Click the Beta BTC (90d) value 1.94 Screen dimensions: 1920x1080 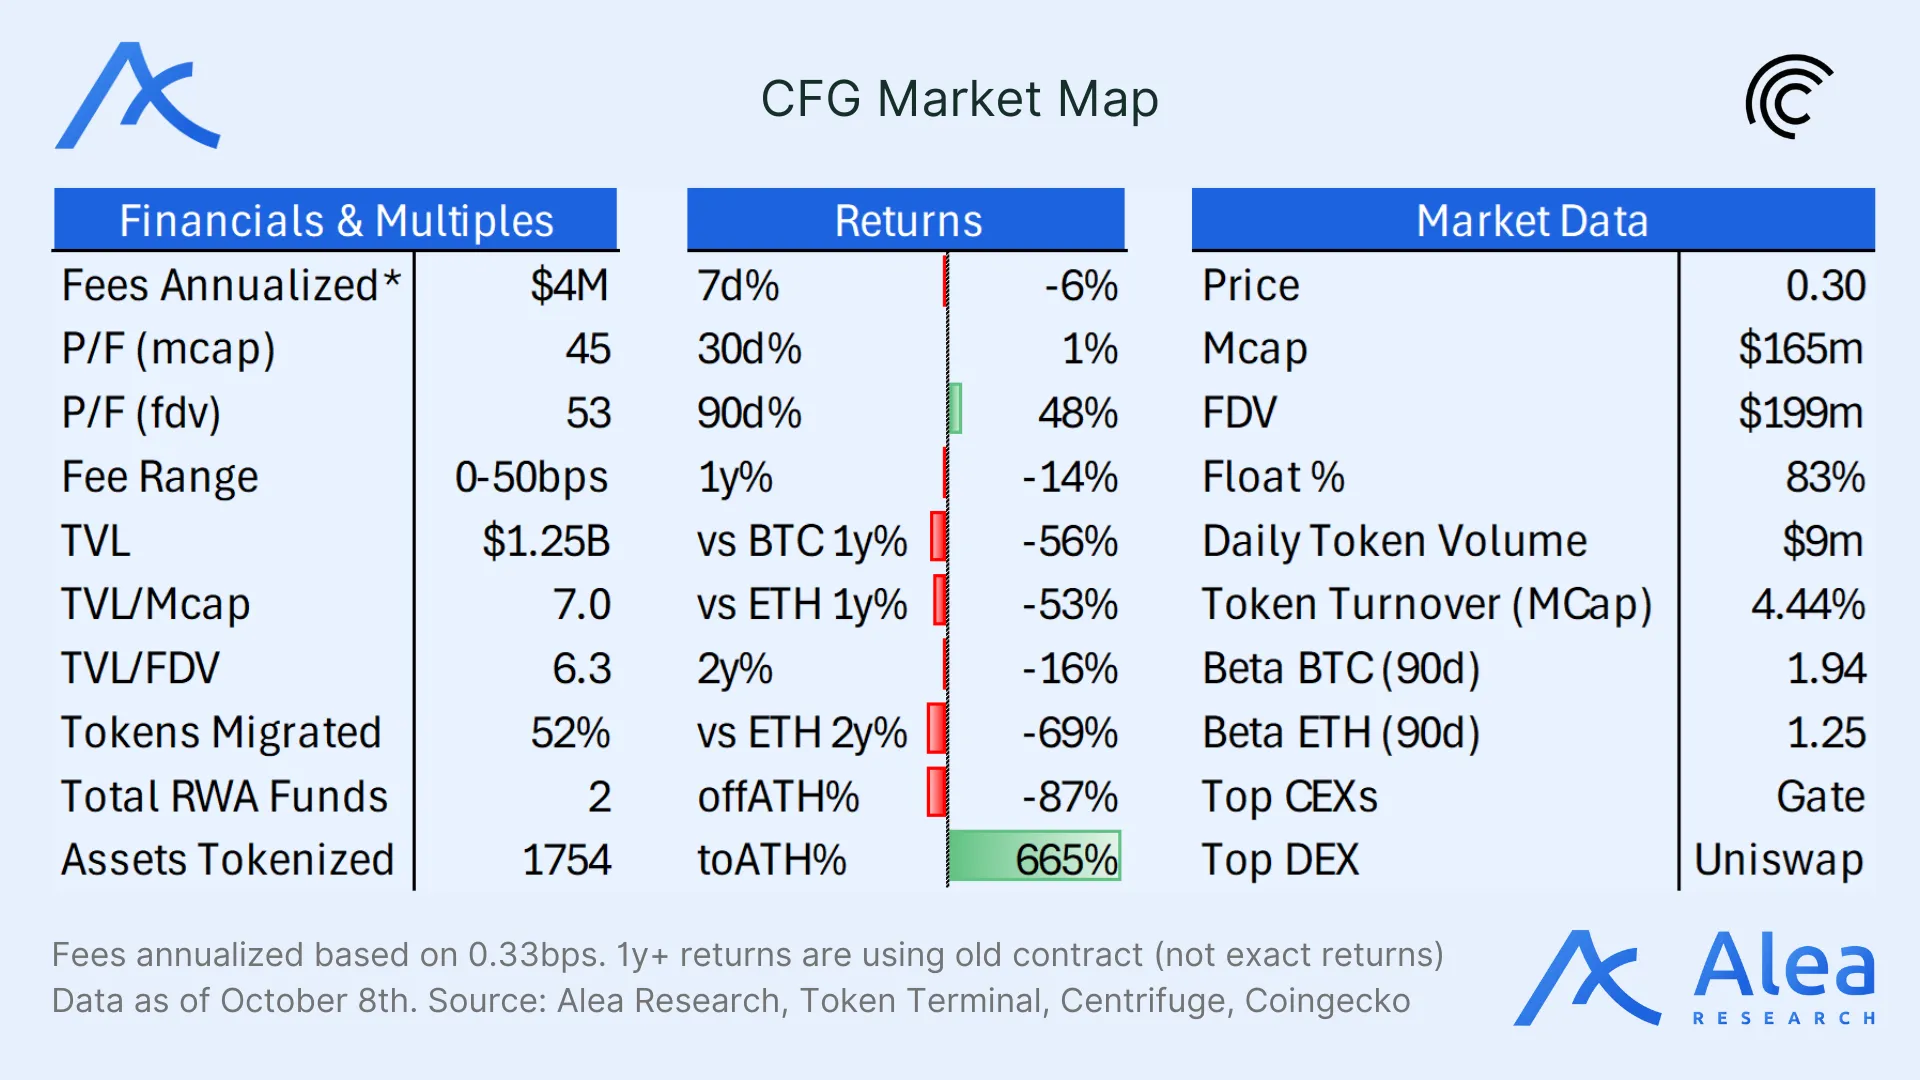pyautogui.click(x=1826, y=669)
